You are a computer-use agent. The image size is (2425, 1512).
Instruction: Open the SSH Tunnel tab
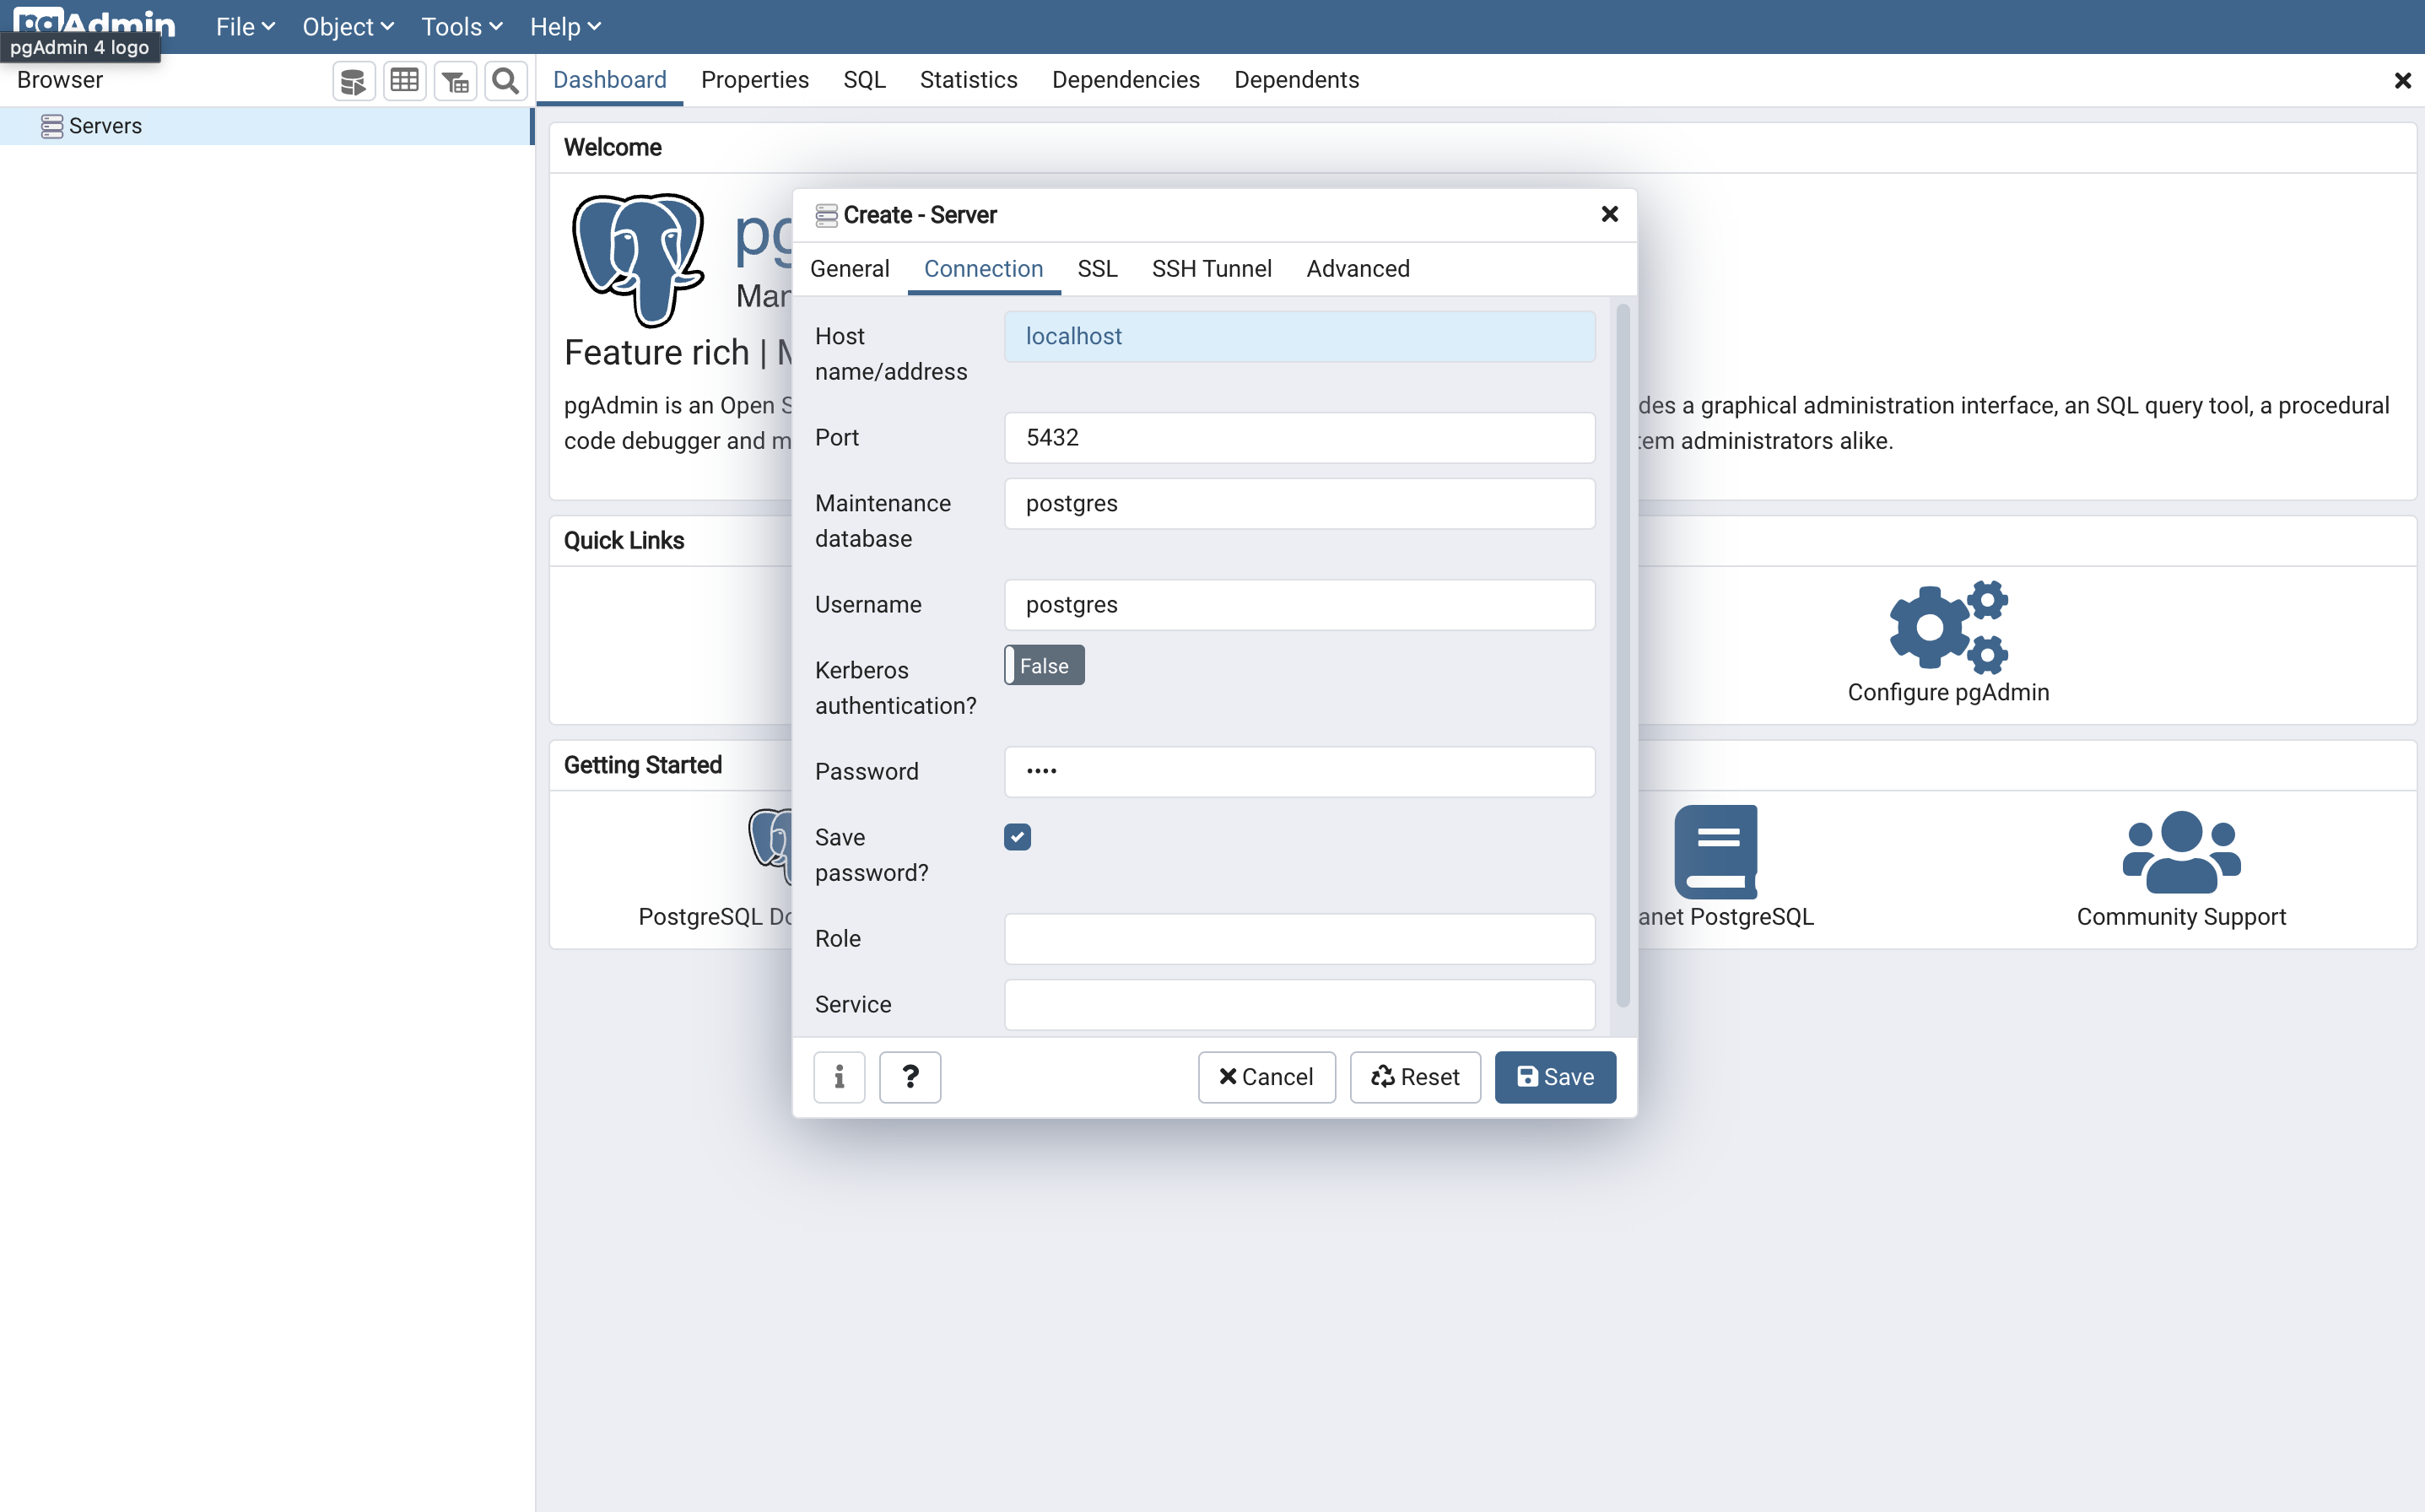point(1211,269)
